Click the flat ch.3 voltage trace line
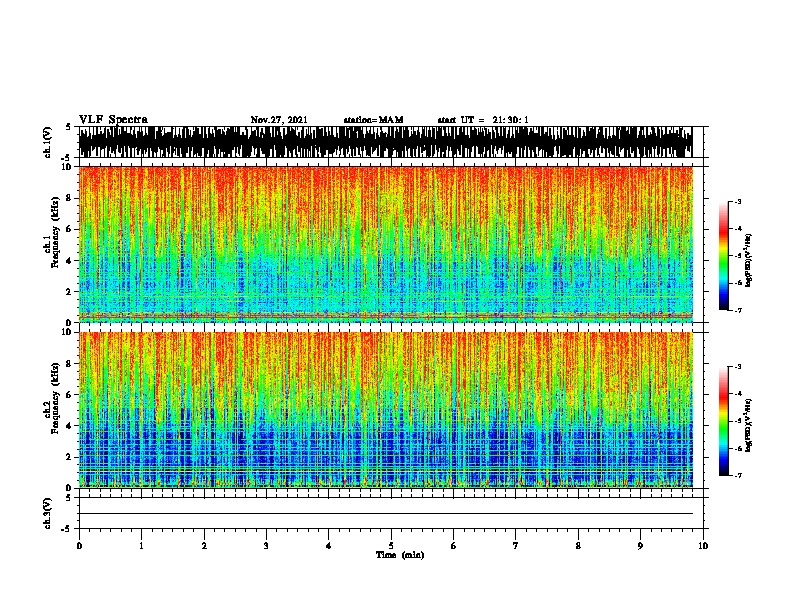The width and height of the screenshot is (792, 612). [x=386, y=514]
